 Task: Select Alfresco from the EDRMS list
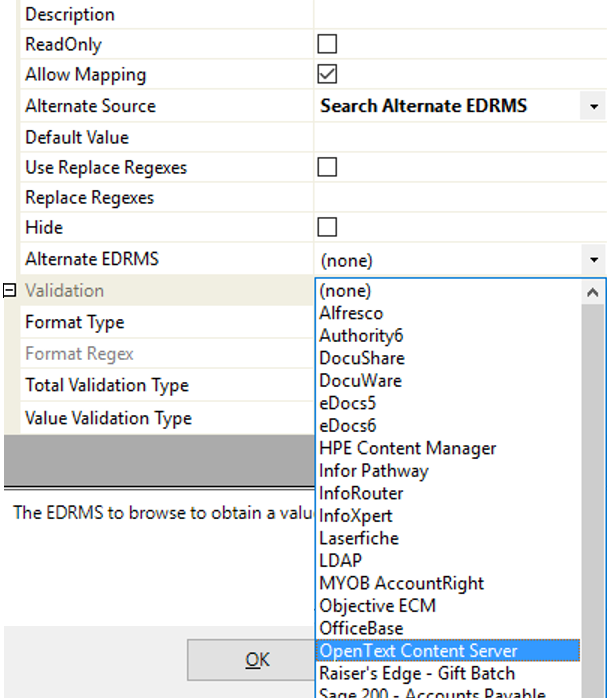[351, 313]
